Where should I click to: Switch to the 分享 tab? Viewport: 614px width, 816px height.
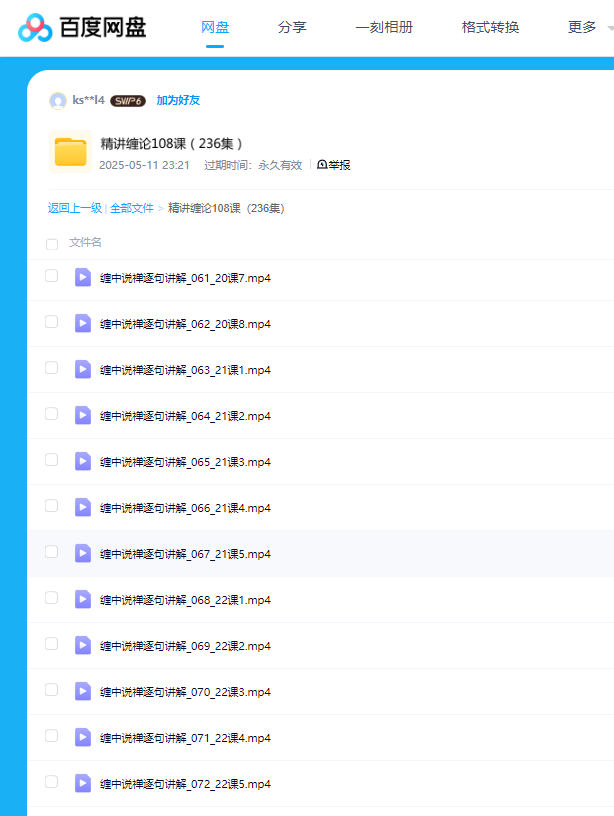(292, 28)
